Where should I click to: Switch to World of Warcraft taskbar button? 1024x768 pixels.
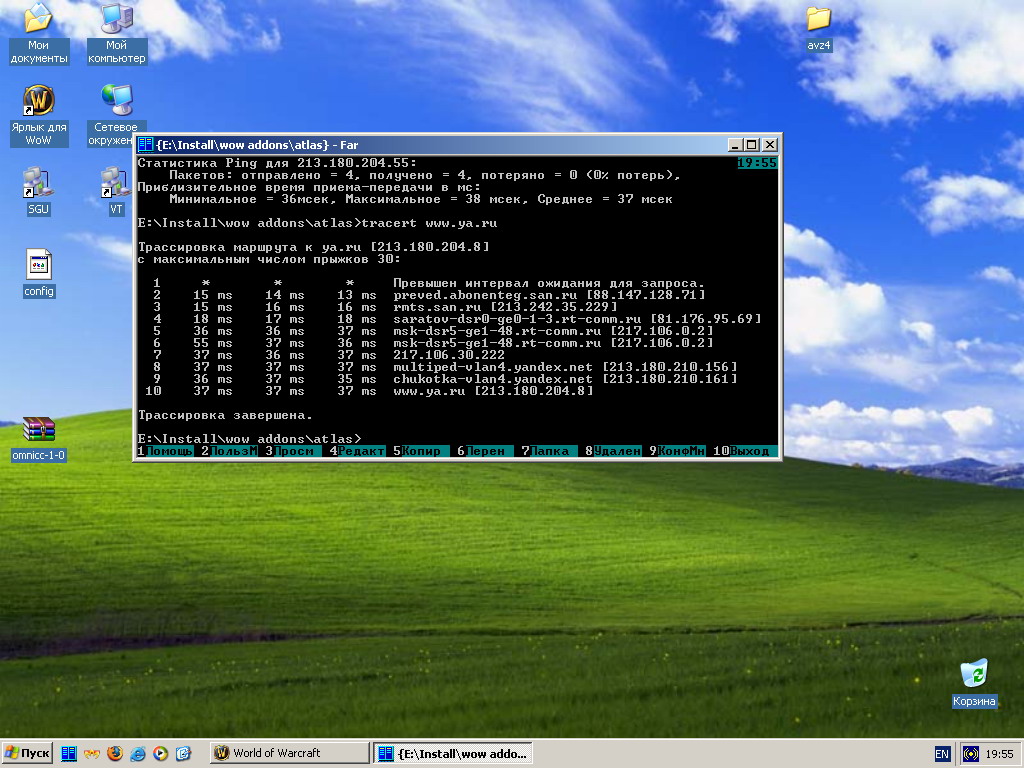289,753
